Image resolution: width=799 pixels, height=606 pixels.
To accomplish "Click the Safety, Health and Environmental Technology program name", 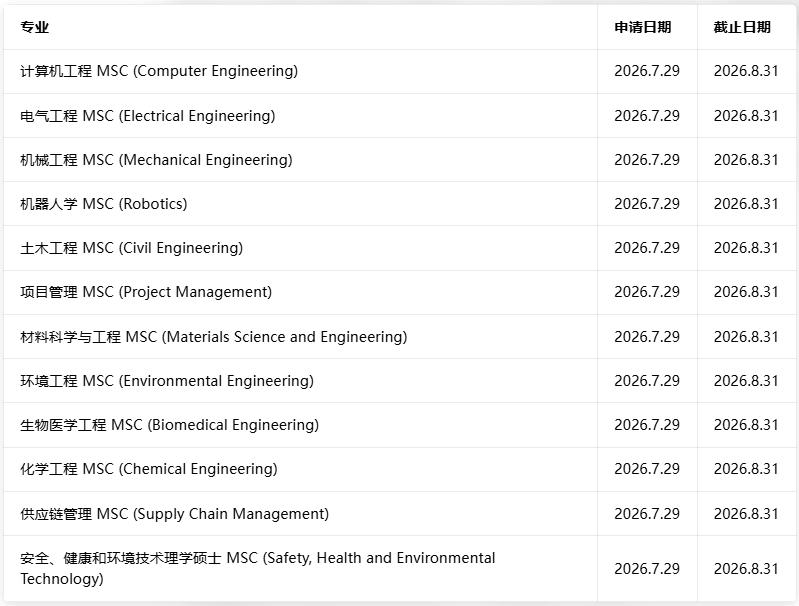I will coord(257,568).
